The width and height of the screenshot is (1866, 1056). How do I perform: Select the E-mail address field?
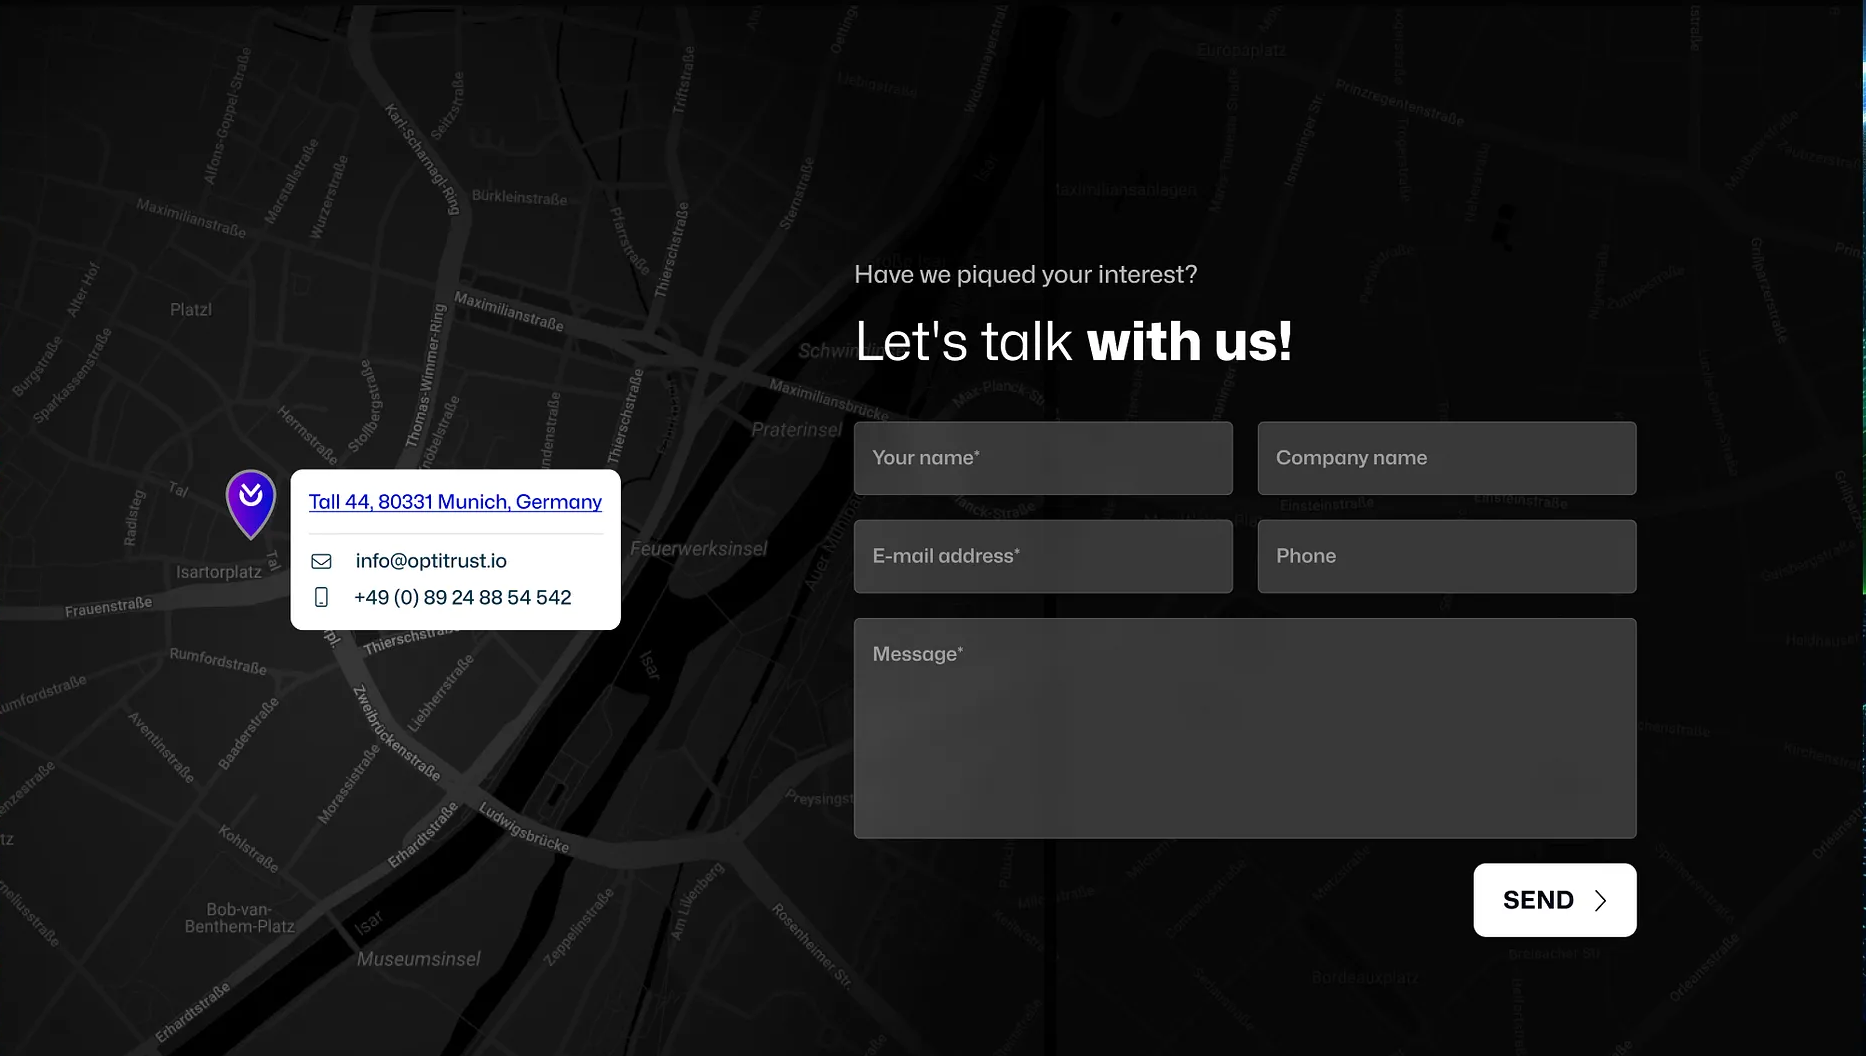tap(1043, 556)
